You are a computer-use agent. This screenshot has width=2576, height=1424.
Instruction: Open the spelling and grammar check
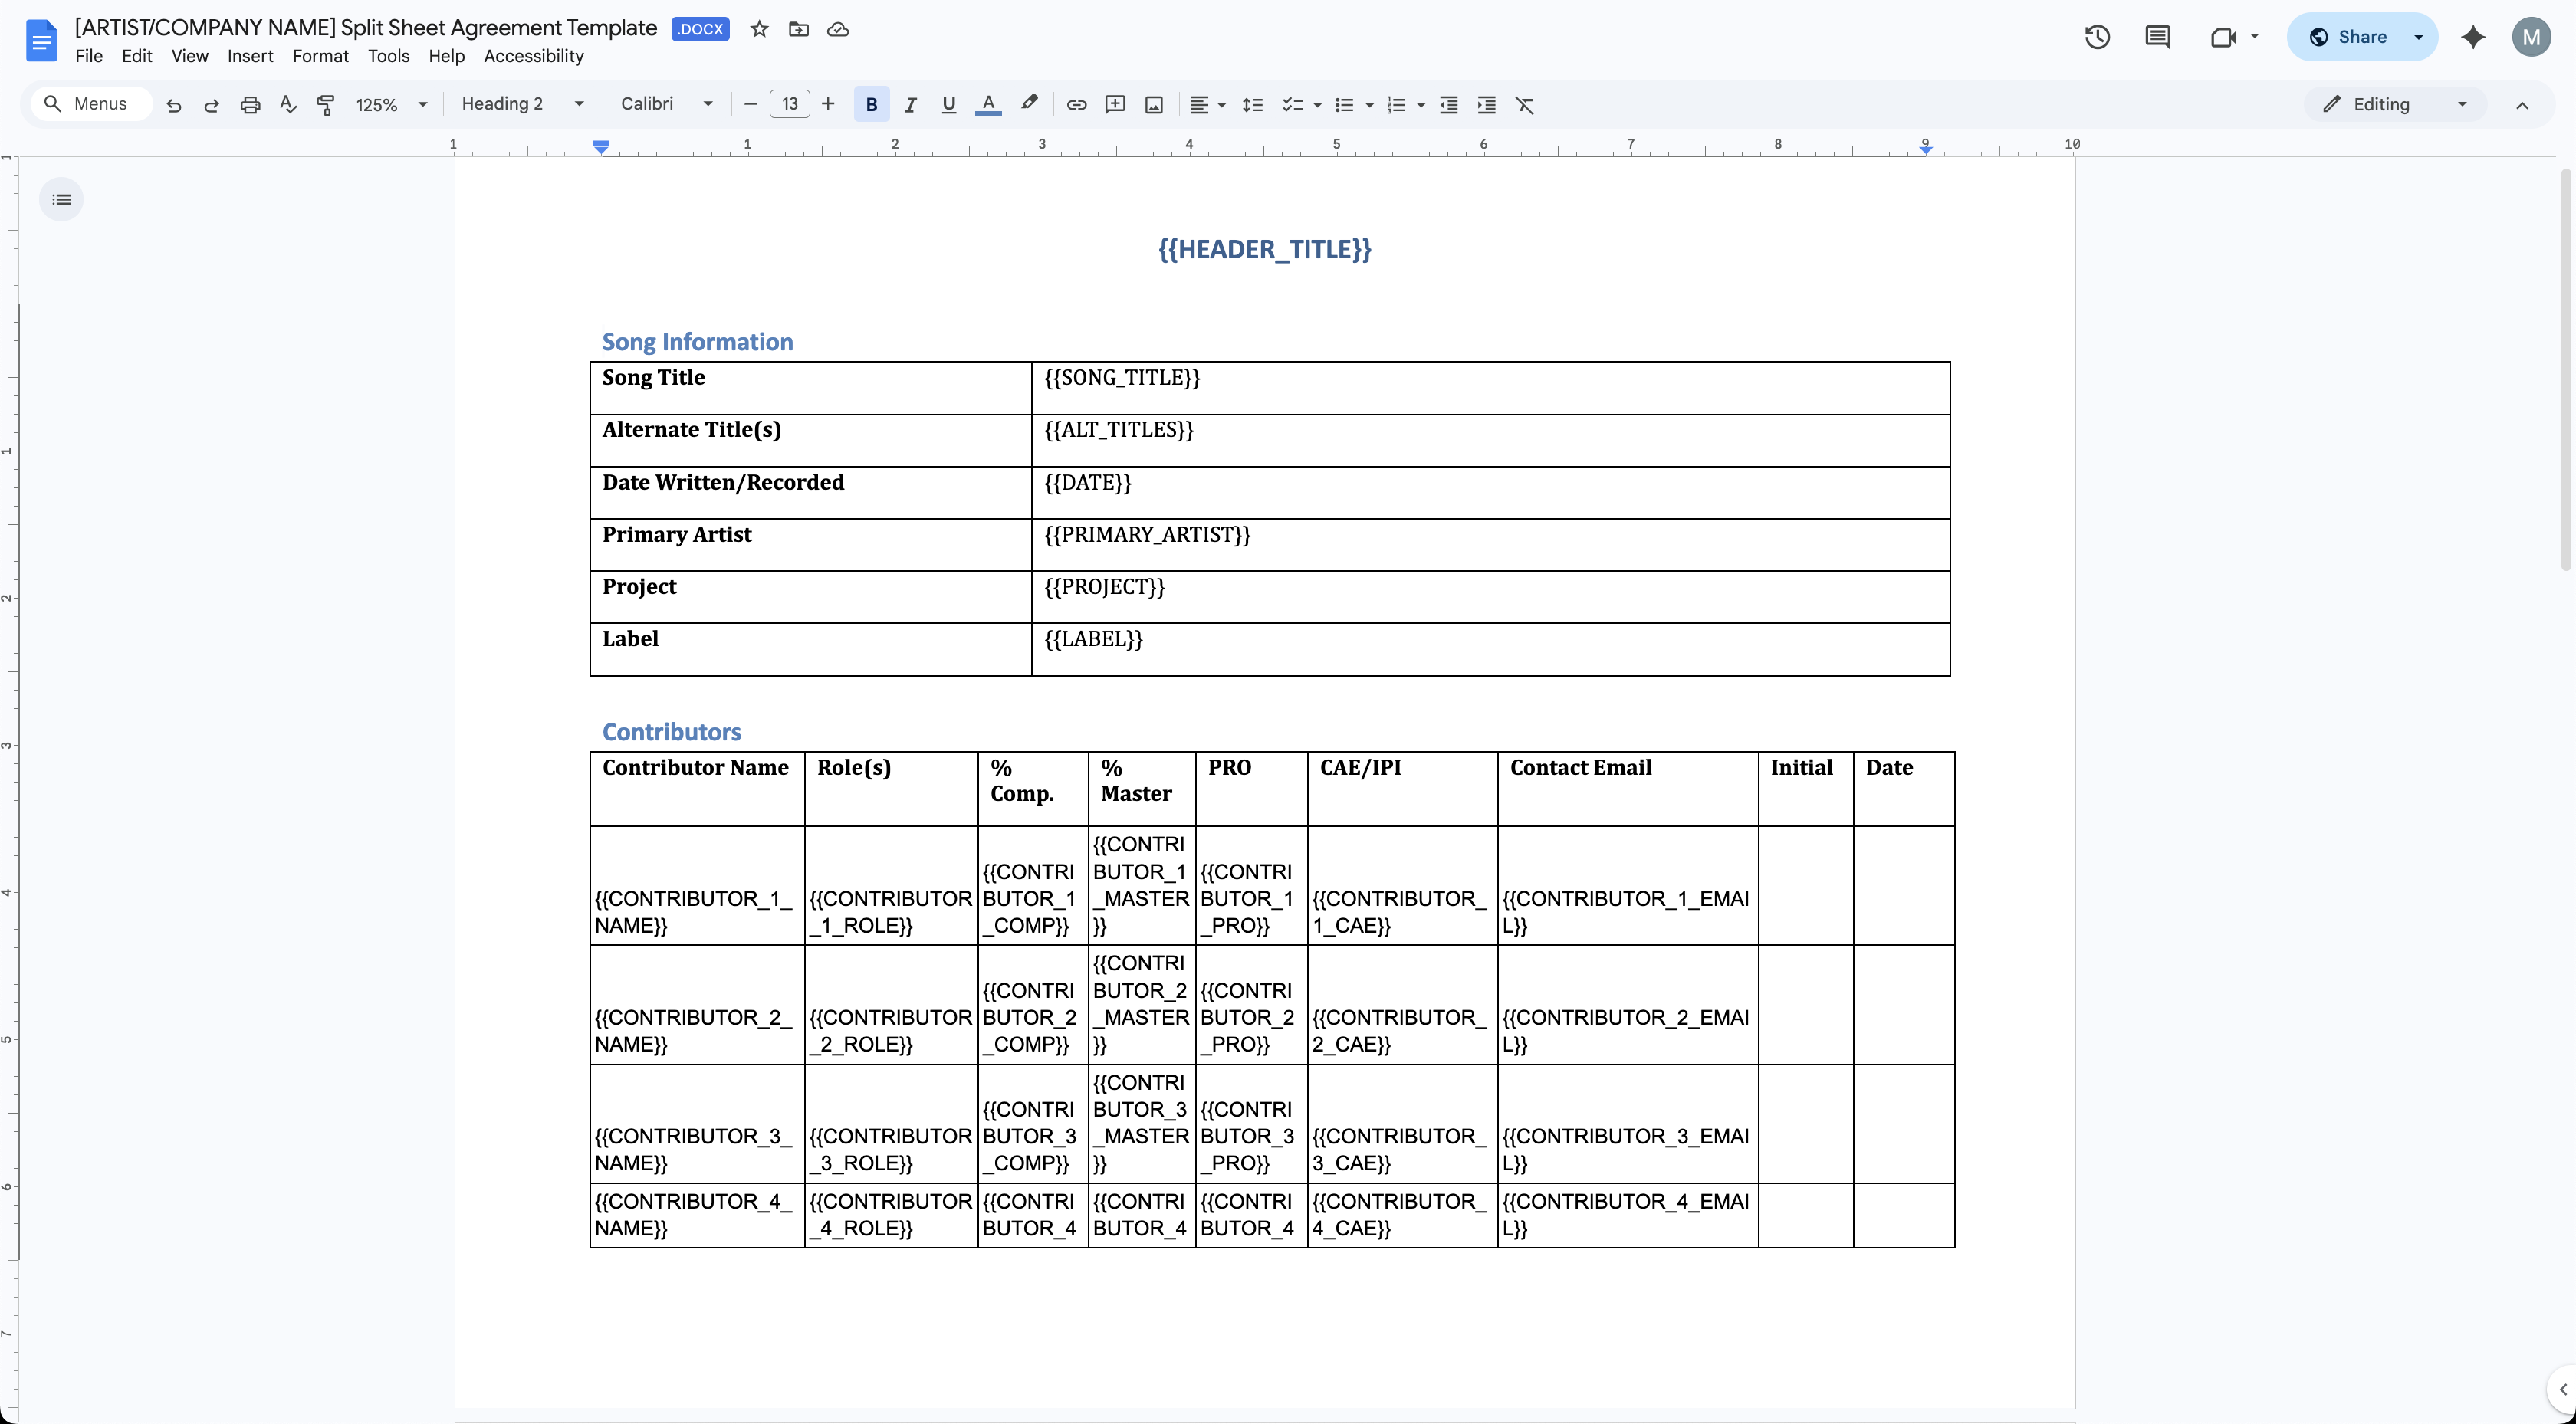click(288, 105)
